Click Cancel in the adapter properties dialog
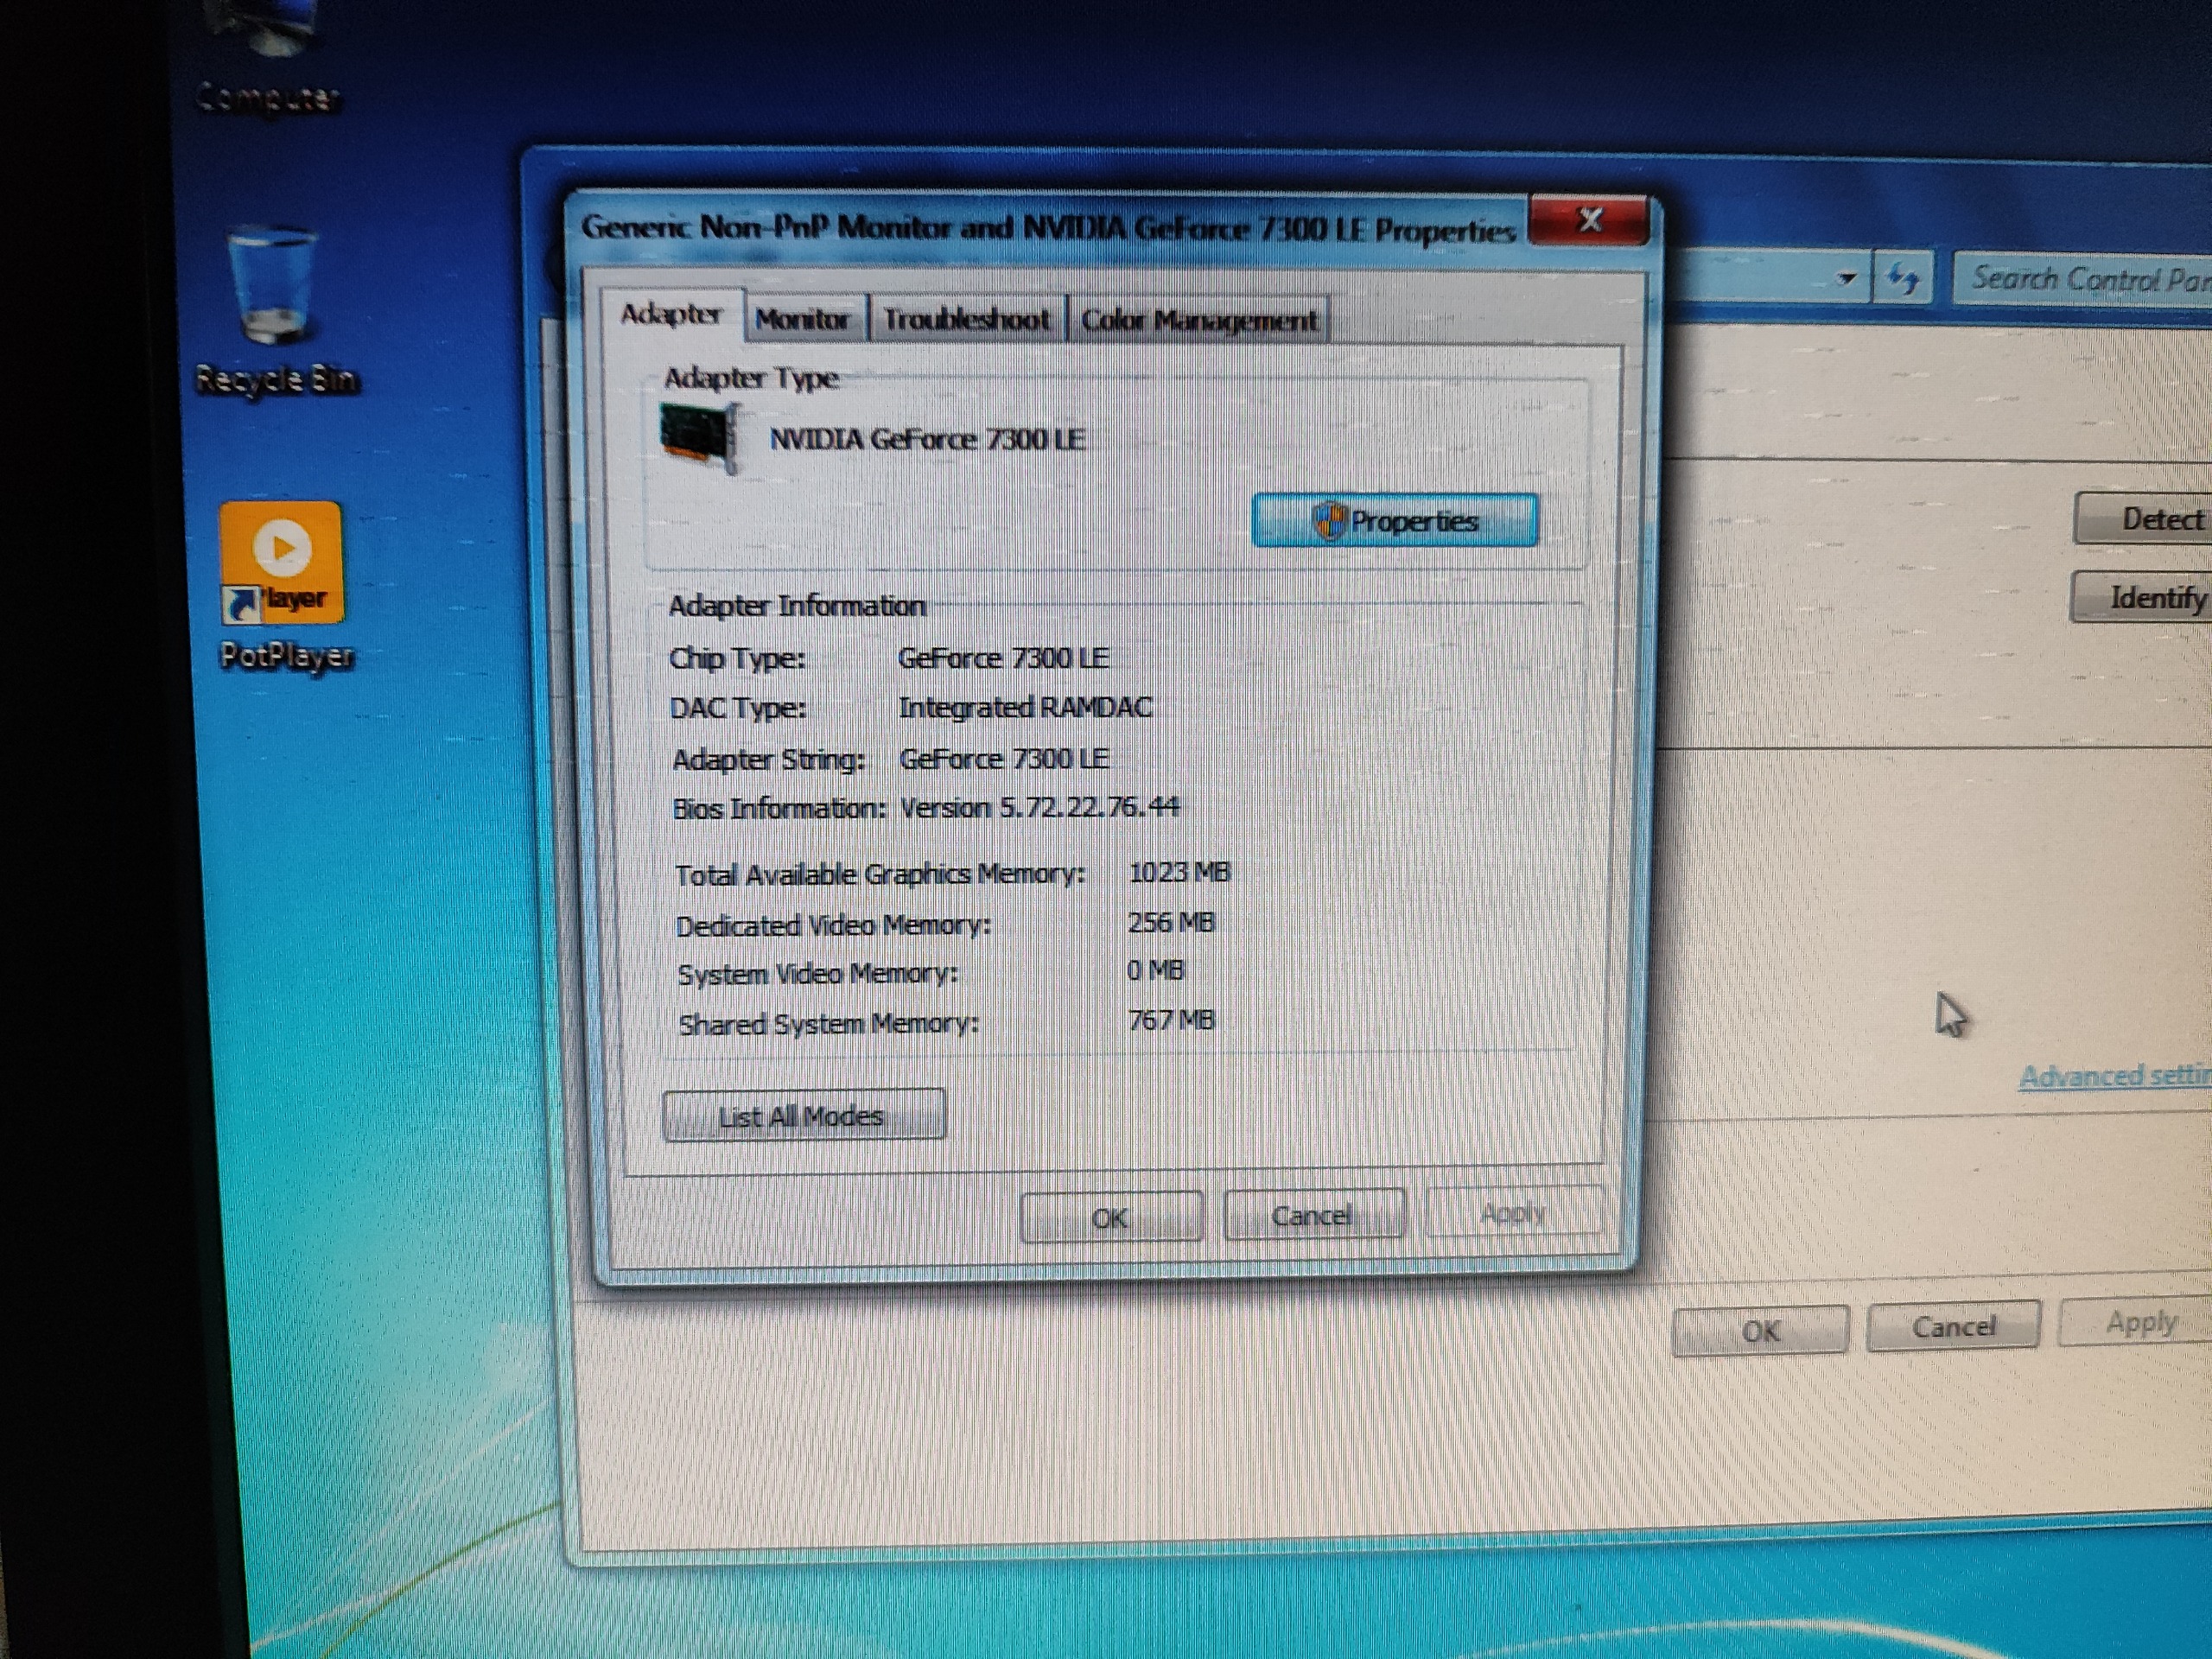This screenshot has width=2212, height=1659. click(1314, 1215)
